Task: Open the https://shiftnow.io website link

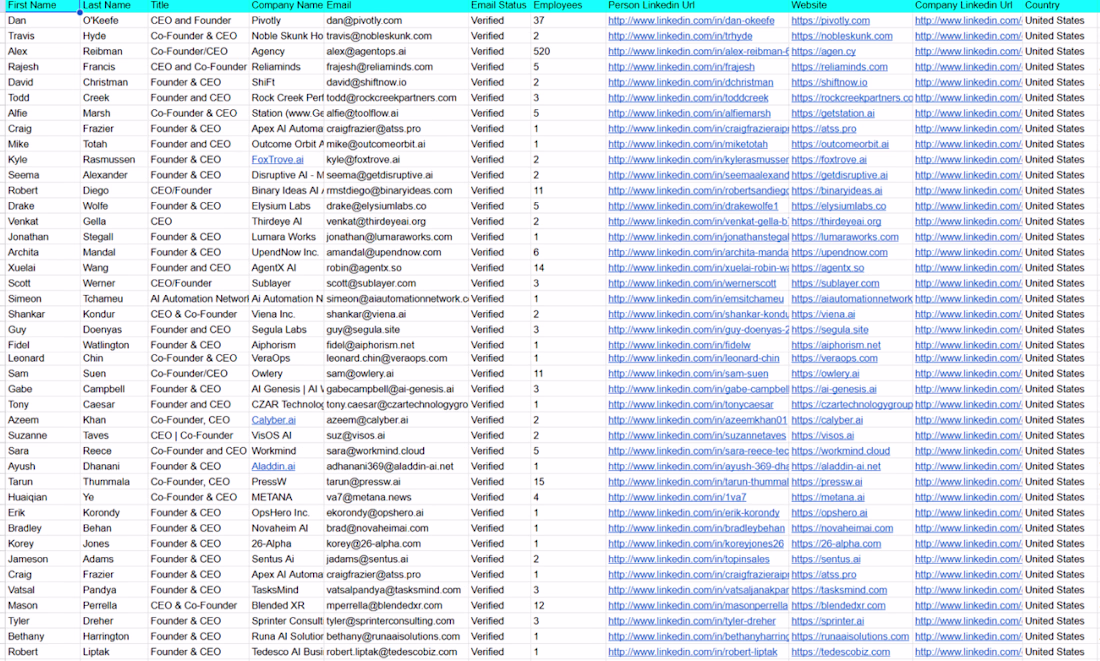Action: point(829,82)
